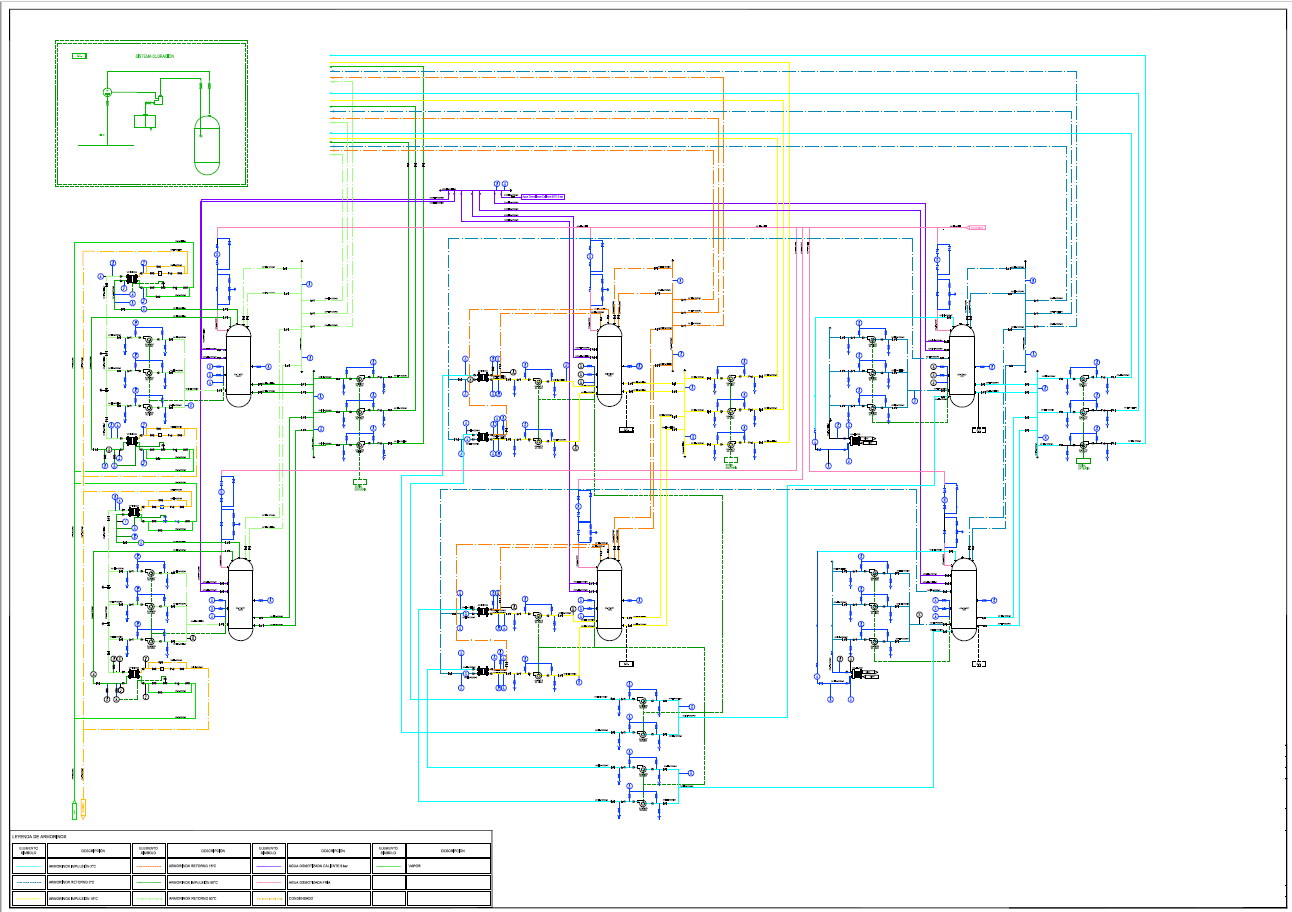Select the pink label tag at upper right
This screenshot has height=912, width=1292.
coord(977,228)
